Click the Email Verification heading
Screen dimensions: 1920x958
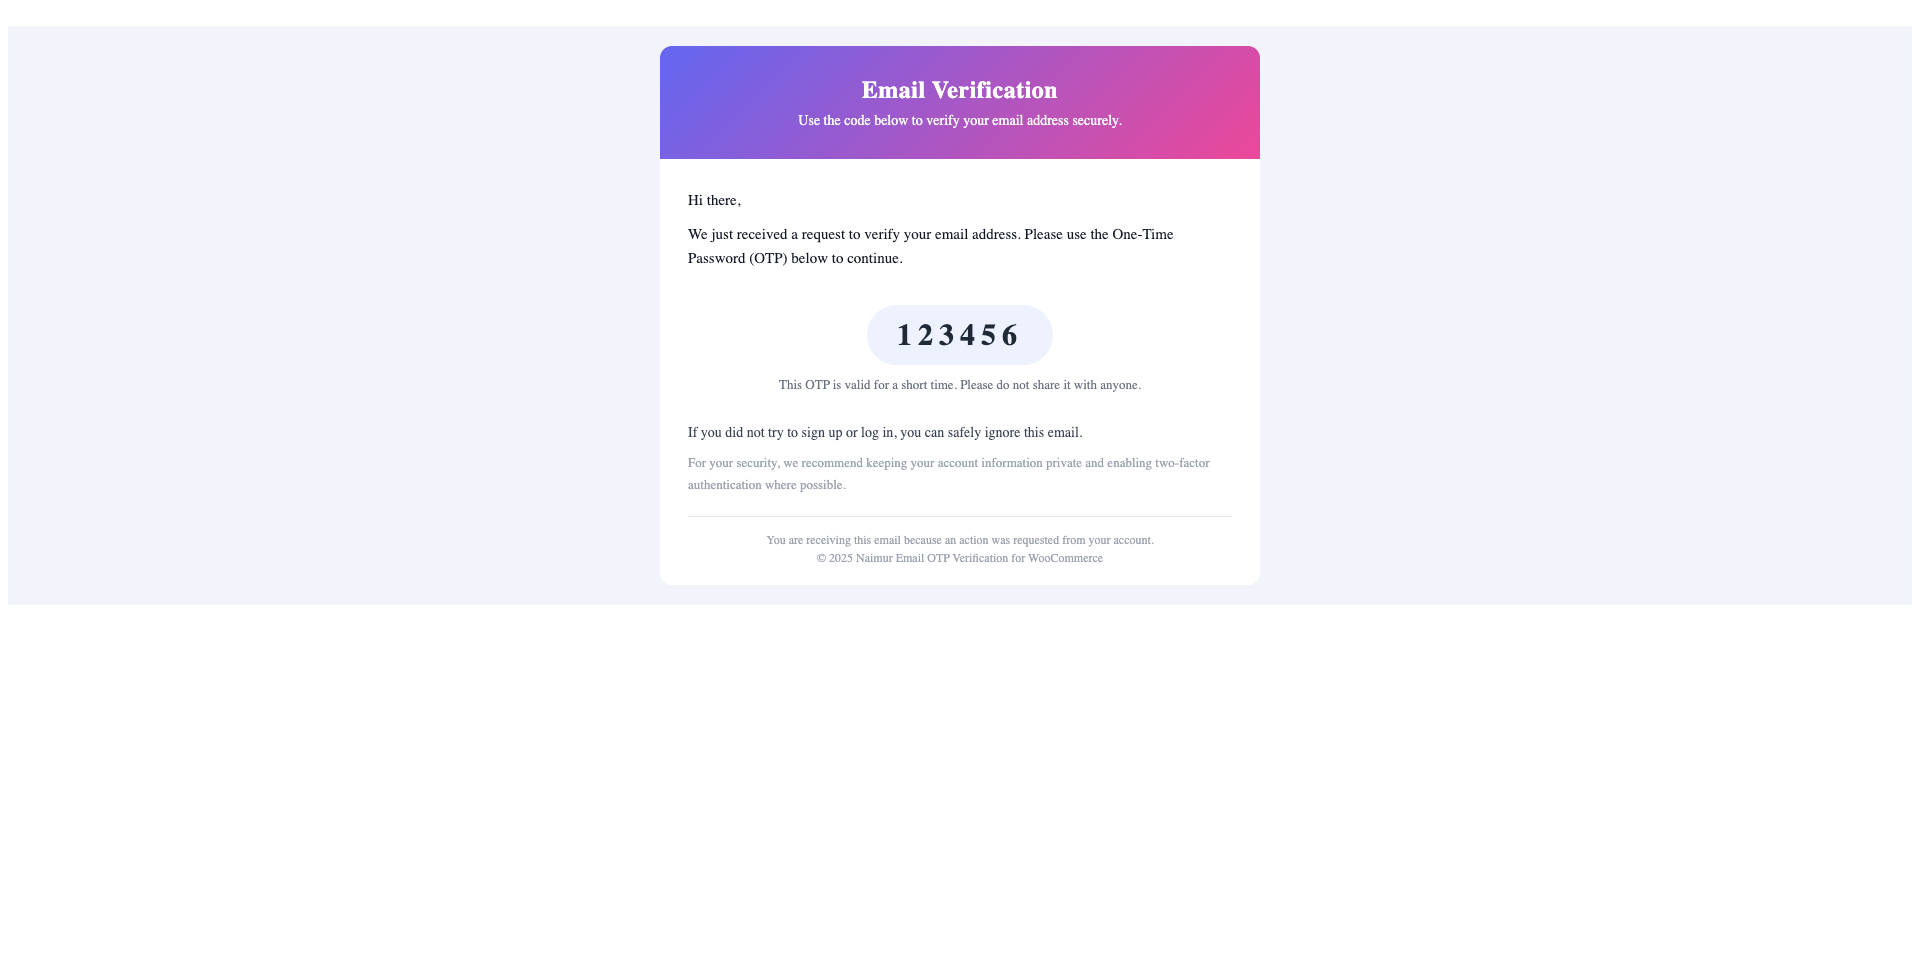coord(959,90)
